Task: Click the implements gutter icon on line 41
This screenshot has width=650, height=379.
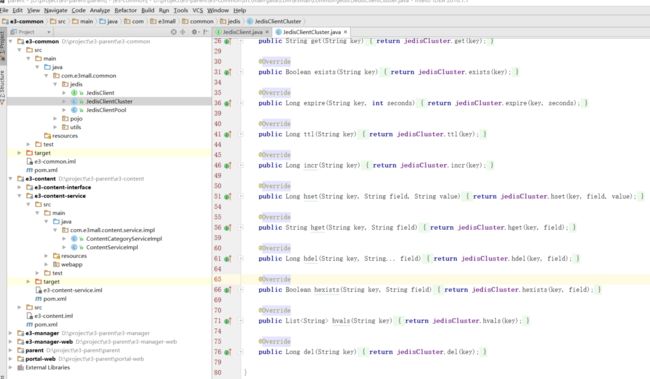Action: pos(228,134)
